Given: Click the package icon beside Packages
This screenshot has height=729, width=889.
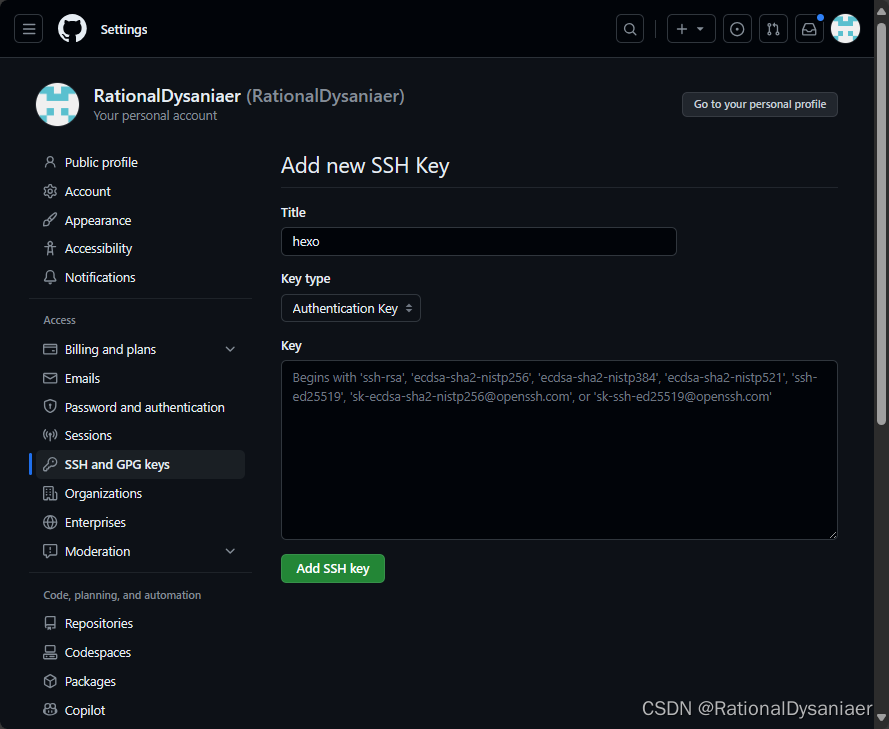Looking at the screenshot, I should click(x=50, y=681).
